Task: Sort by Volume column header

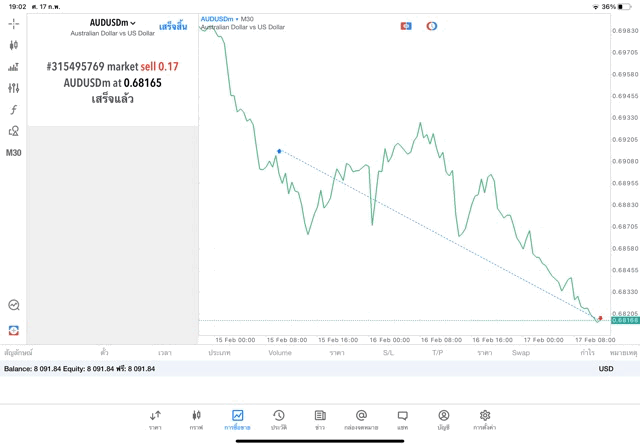Action: coord(280,353)
